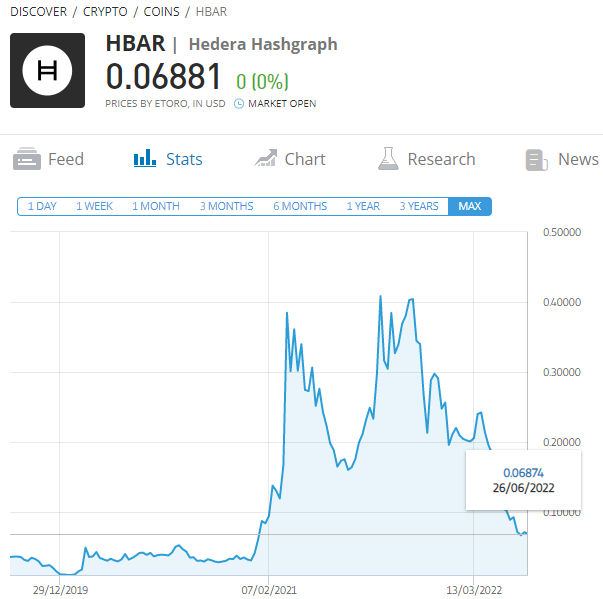
Task: Select the 1 DAY time range
Action: (x=42, y=206)
